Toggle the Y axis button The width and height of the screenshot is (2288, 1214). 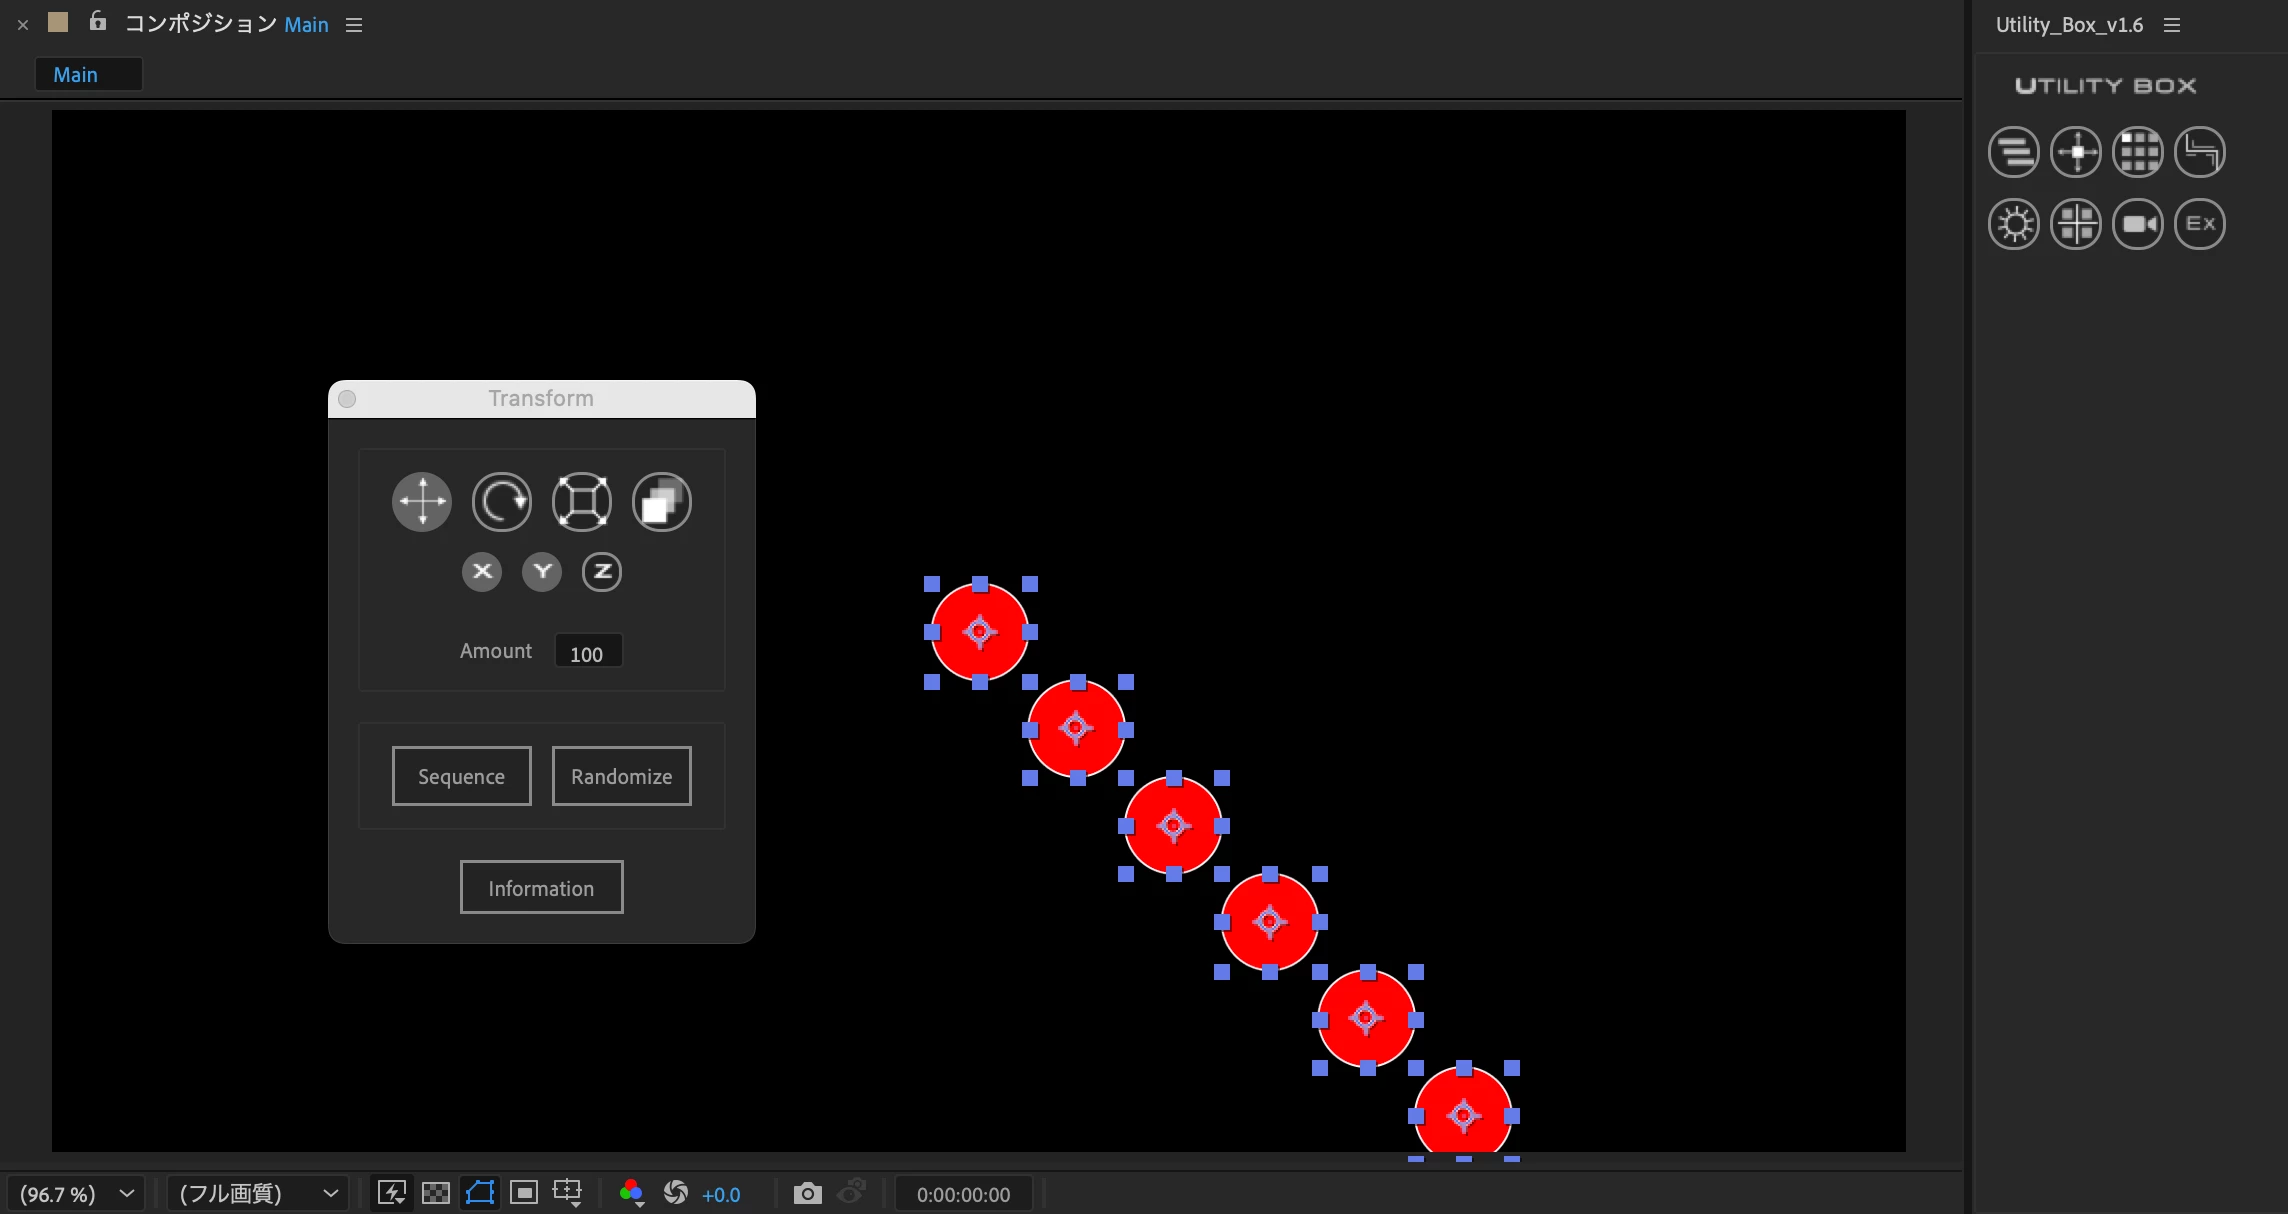[542, 572]
